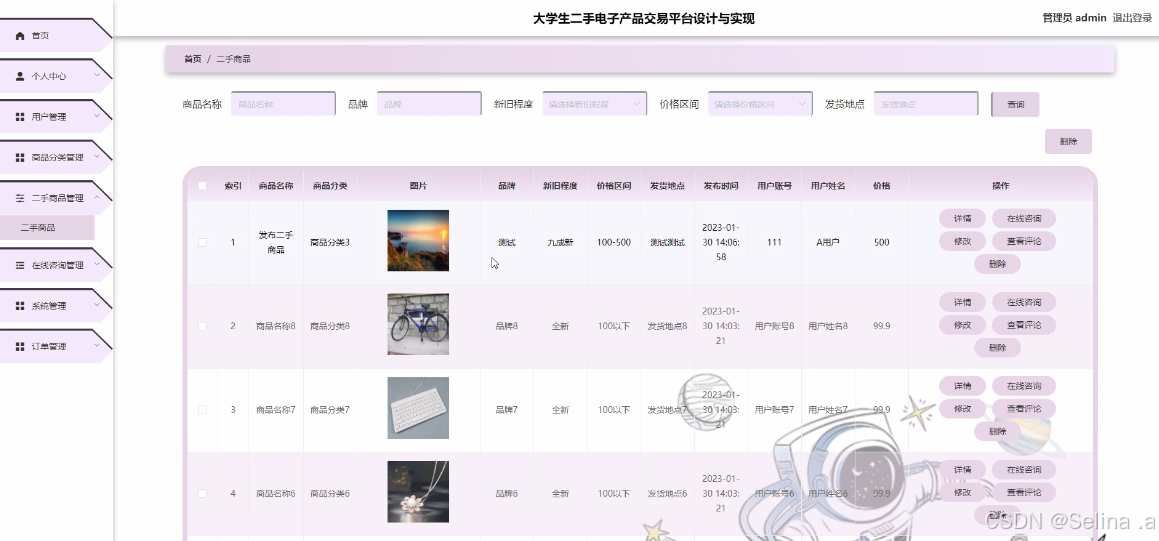
Task: Expand the 系统管理 chevron
Action: (x=97, y=304)
